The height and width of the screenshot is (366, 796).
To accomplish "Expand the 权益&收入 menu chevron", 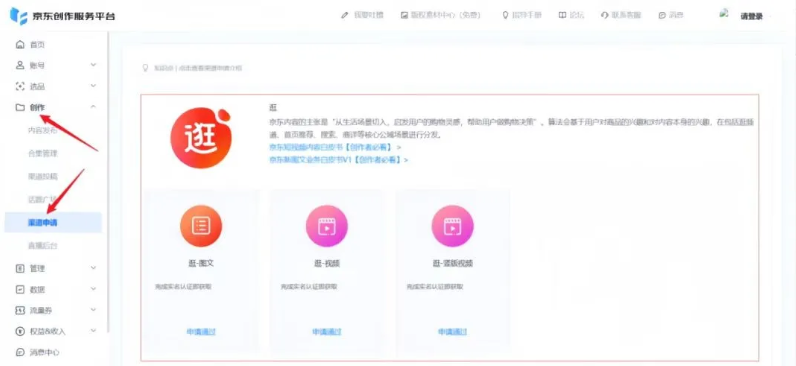I will pyautogui.click(x=93, y=330).
